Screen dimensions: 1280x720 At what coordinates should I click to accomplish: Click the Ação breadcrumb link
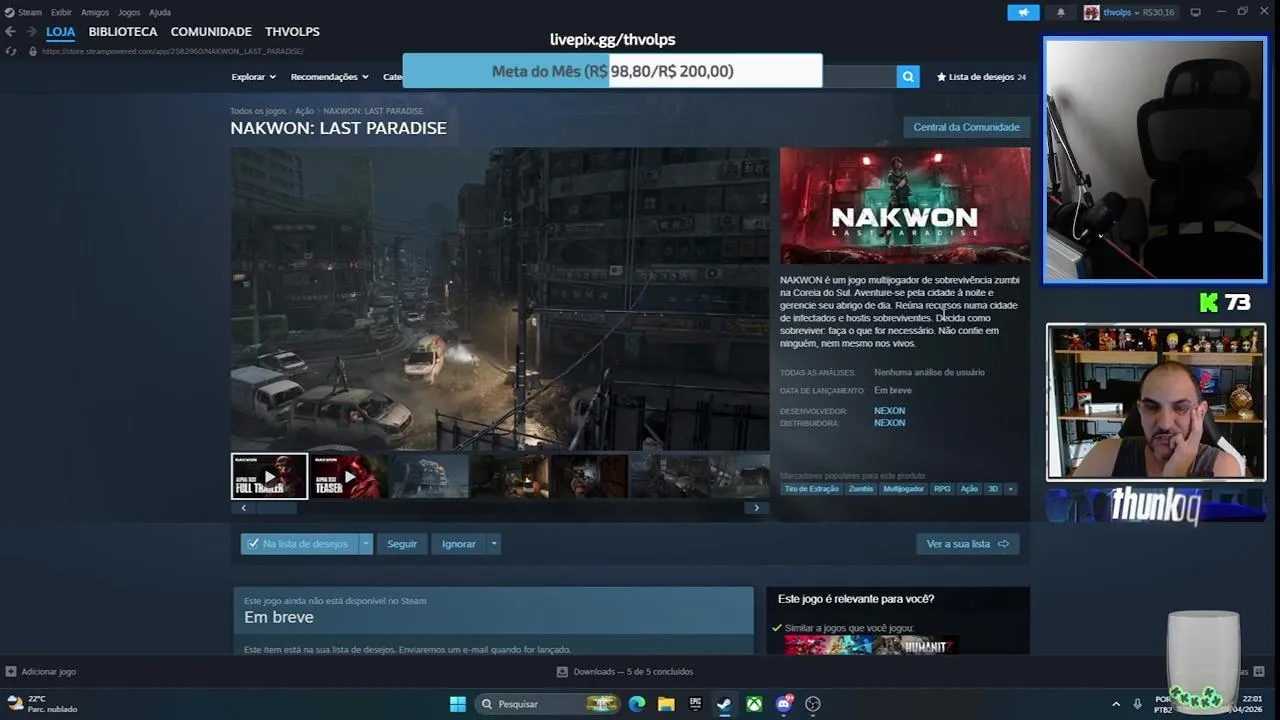click(x=304, y=111)
